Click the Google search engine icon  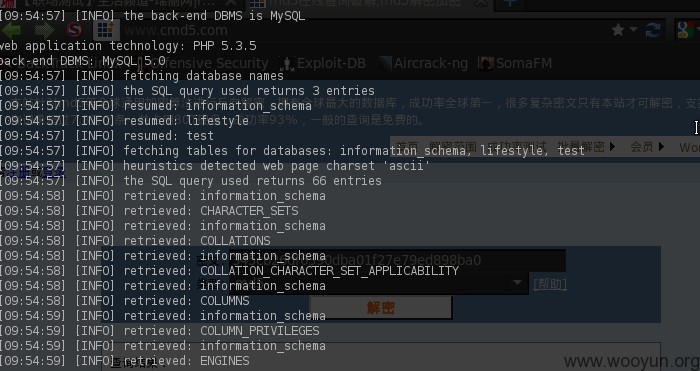coord(685,30)
